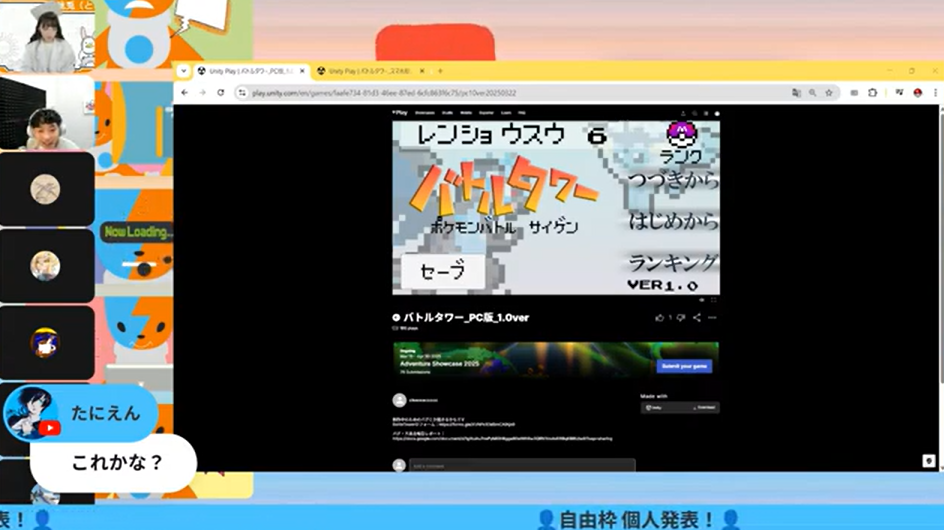Close the second Unity Play tab
Image resolution: width=944 pixels, height=530 pixels.
click(422, 71)
